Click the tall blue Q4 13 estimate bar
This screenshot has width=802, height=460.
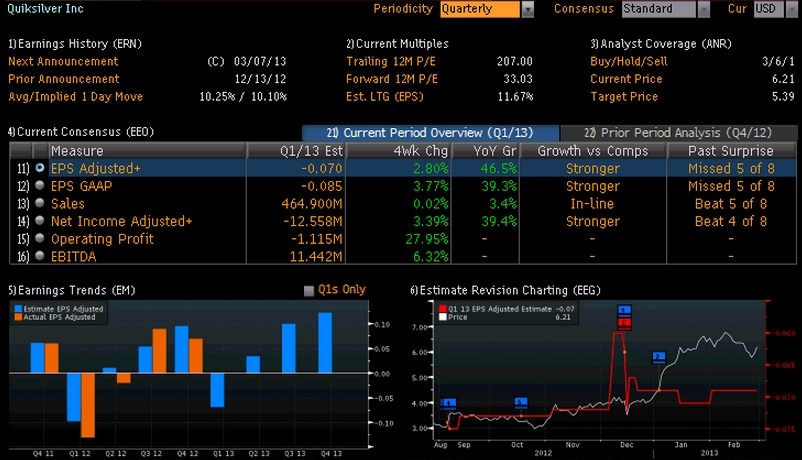pos(325,343)
